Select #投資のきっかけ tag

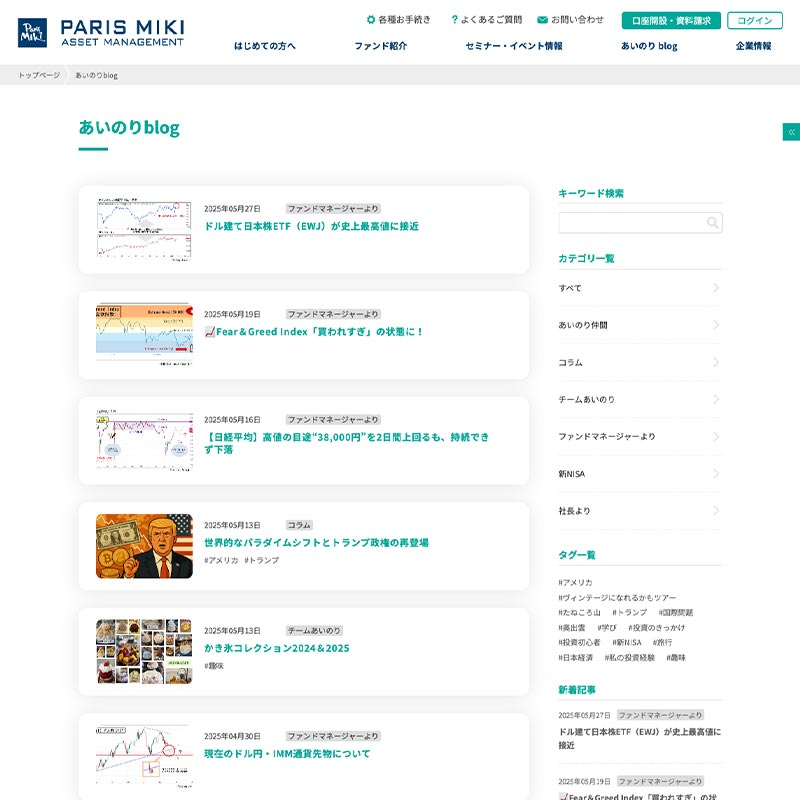(657, 628)
